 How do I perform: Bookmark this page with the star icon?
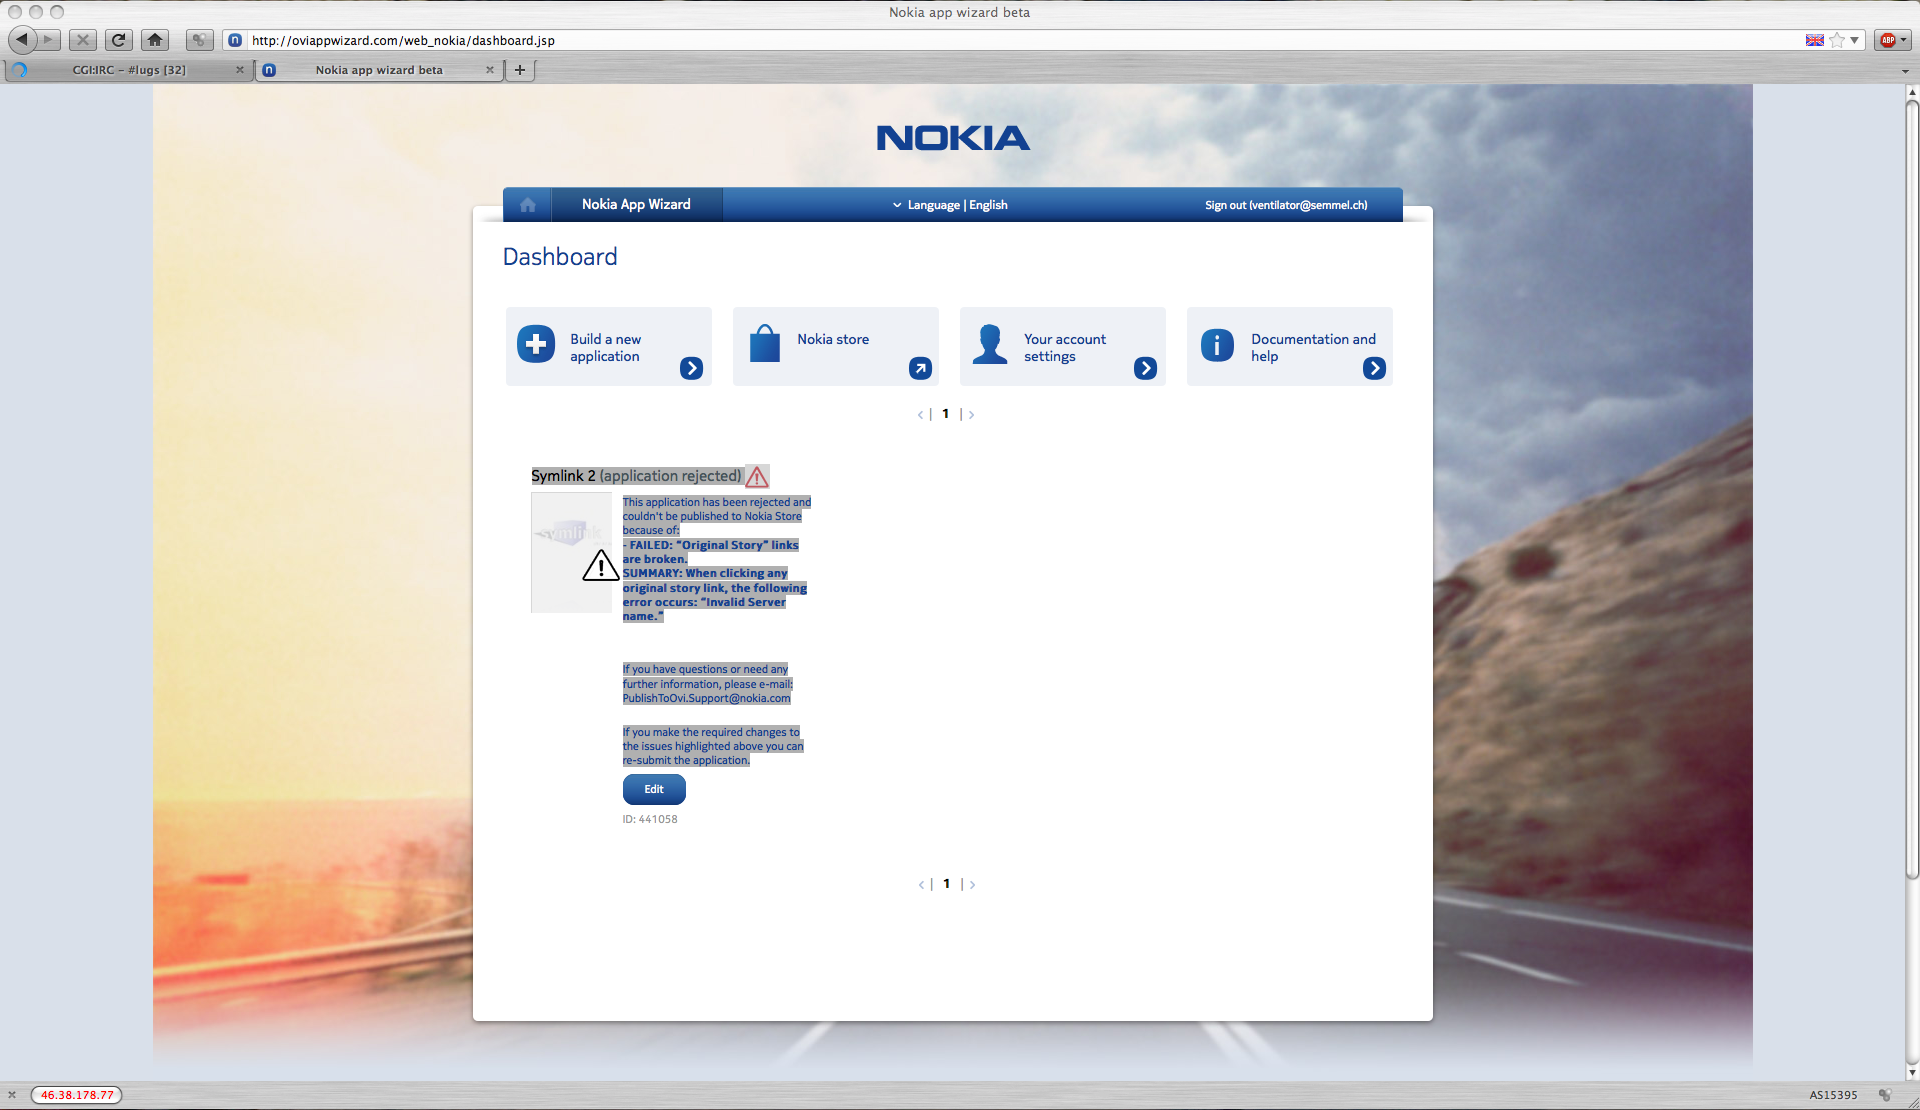coord(1837,40)
